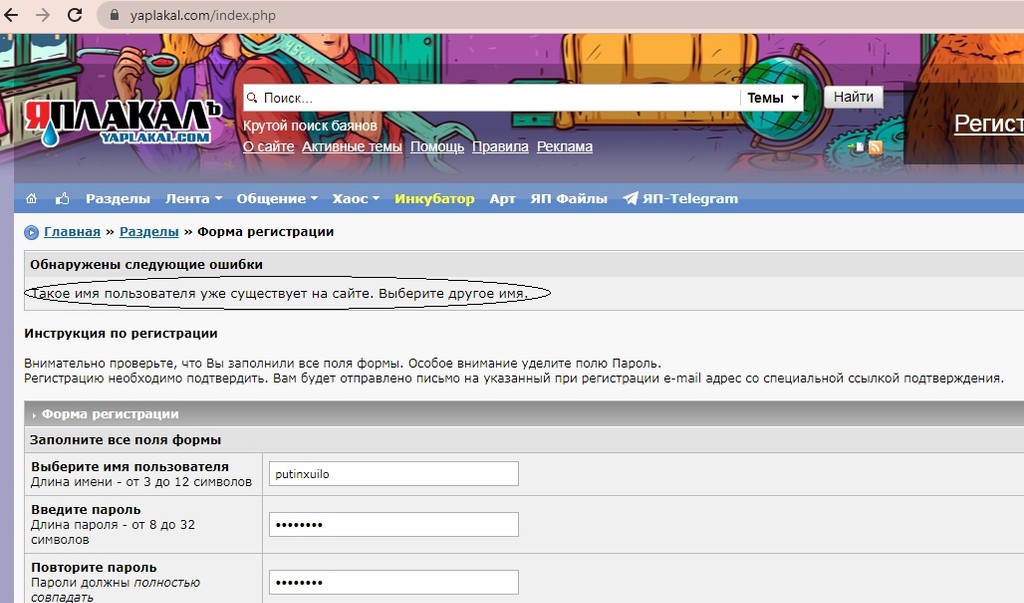Click the browser forward arrow

click(42, 14)
